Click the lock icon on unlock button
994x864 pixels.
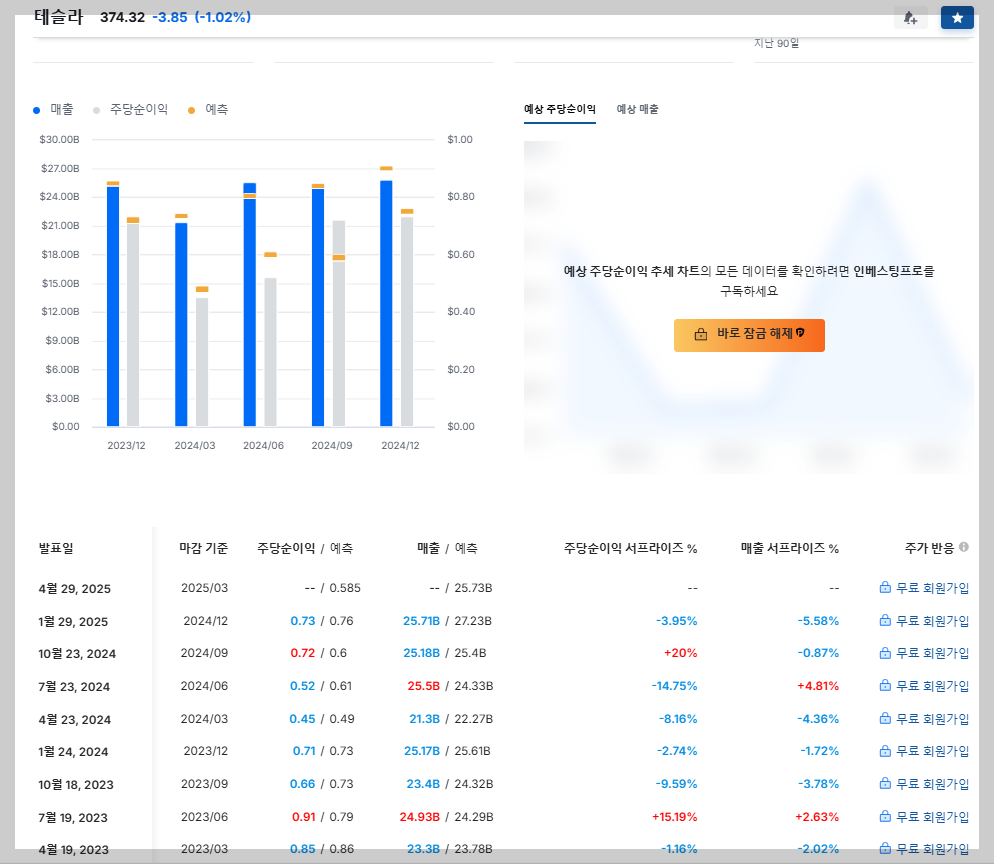(700, 334)
